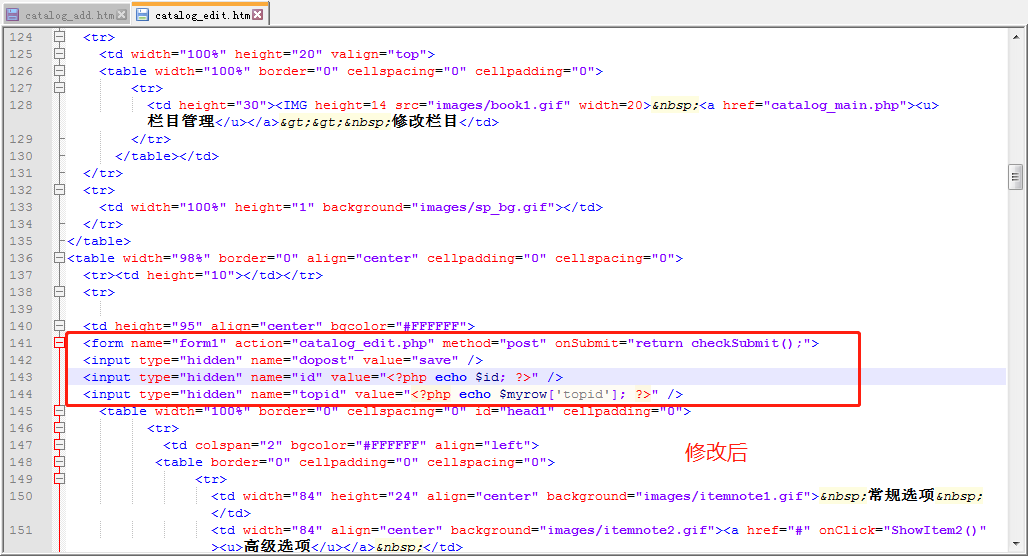
Task: Fold the tr block on line 132
Action: tap(59, 190)
